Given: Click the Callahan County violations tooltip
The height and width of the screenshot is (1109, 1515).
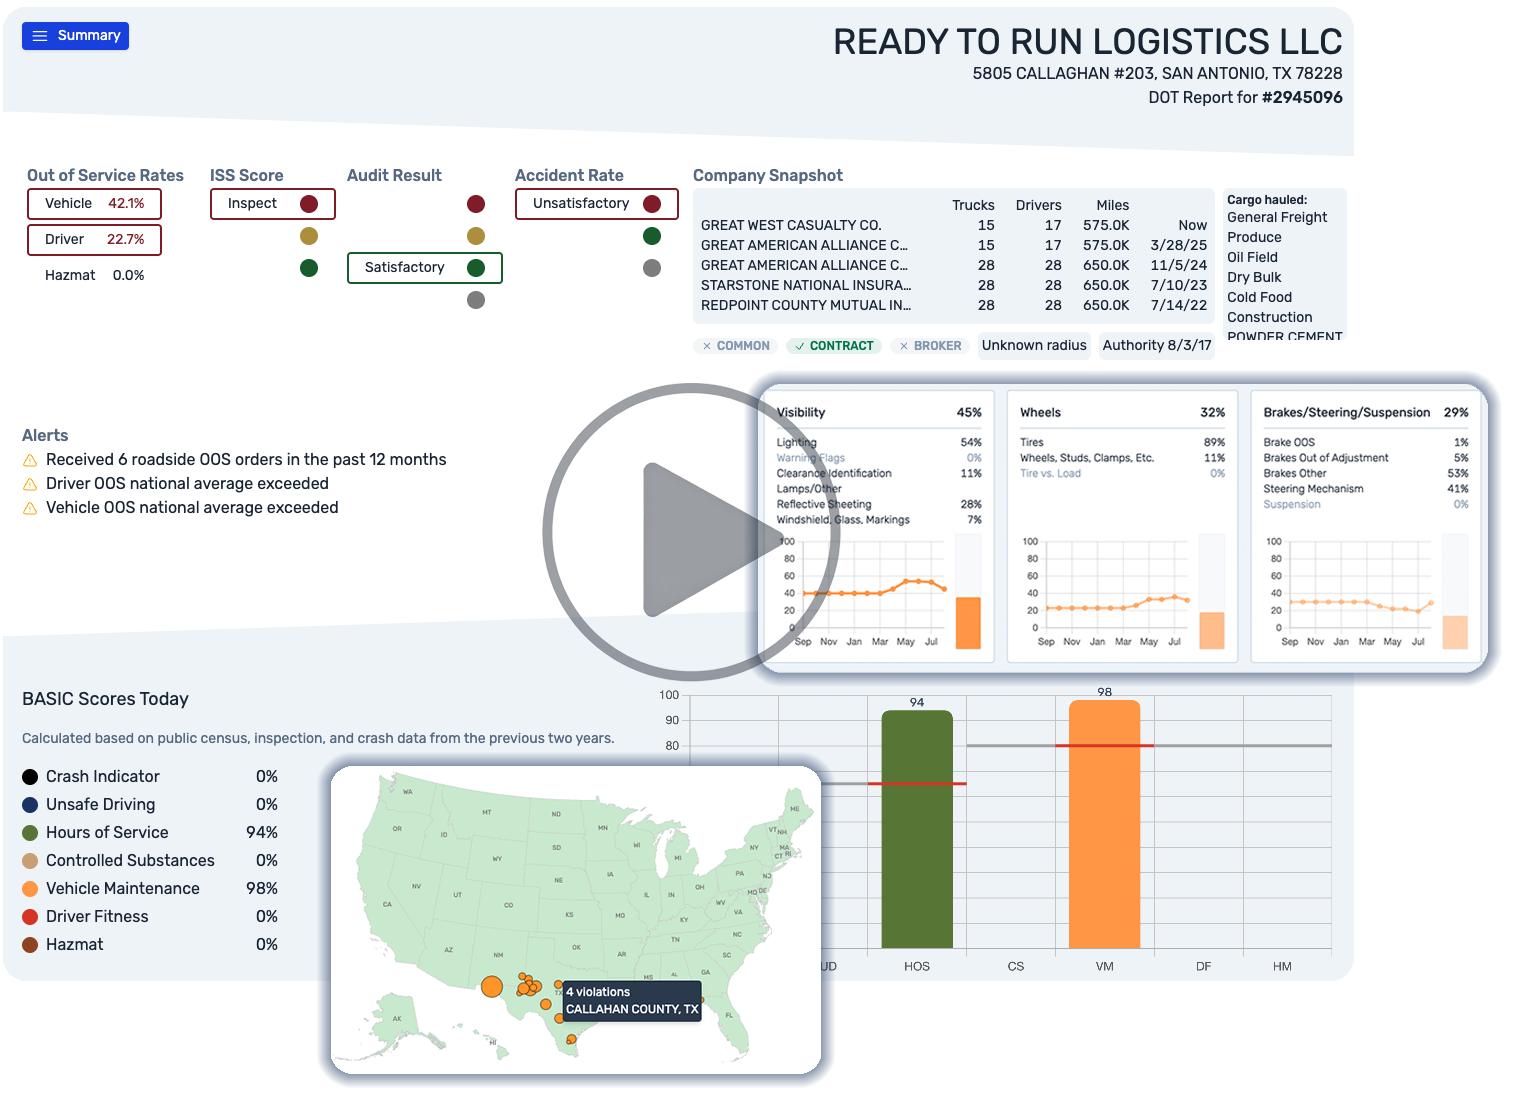Looking at the screenshot, I should [632, 1001].
